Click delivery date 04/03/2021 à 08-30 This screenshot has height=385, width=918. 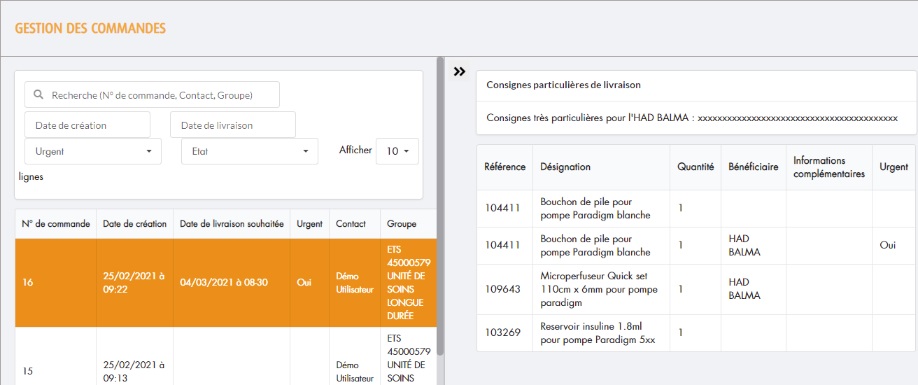[224, 283]
